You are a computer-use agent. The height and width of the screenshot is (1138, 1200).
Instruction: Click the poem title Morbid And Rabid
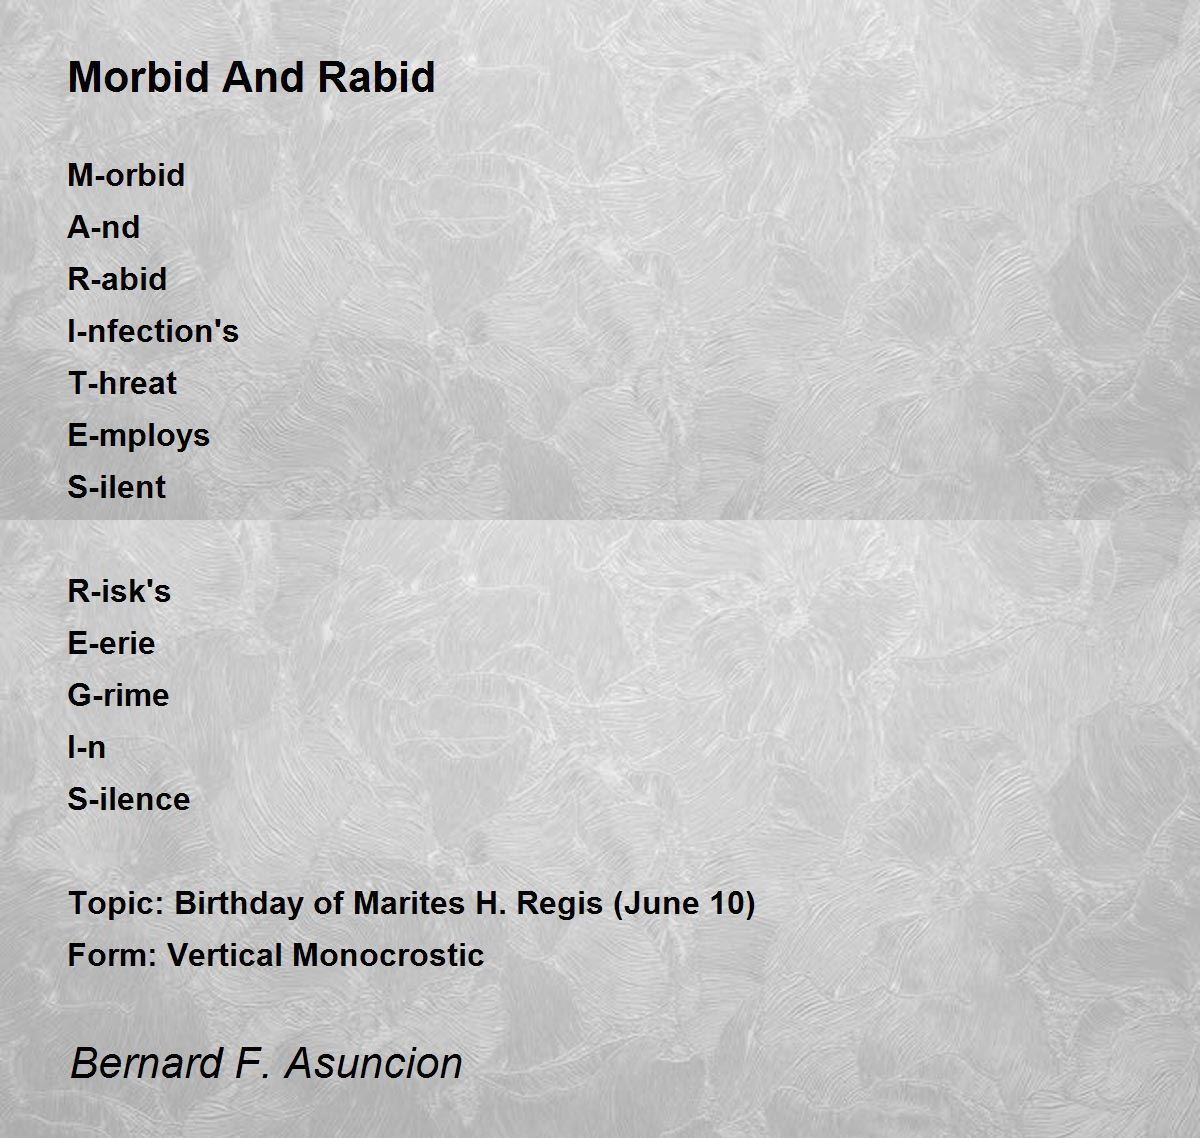(x=251, y=77)
